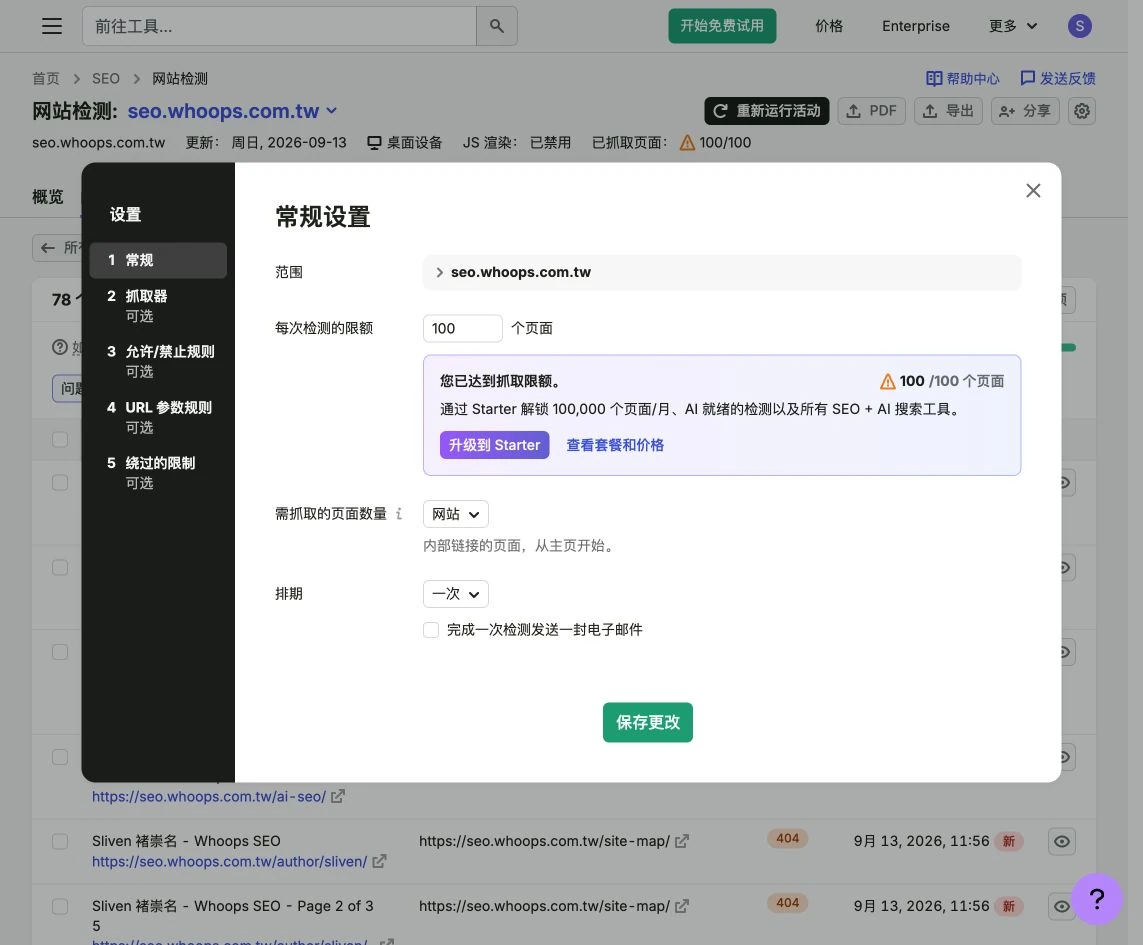The width and height of the screenshot is (1143, 945).
Task: Click the 分享 button
Action: [x=1024, y=111]
